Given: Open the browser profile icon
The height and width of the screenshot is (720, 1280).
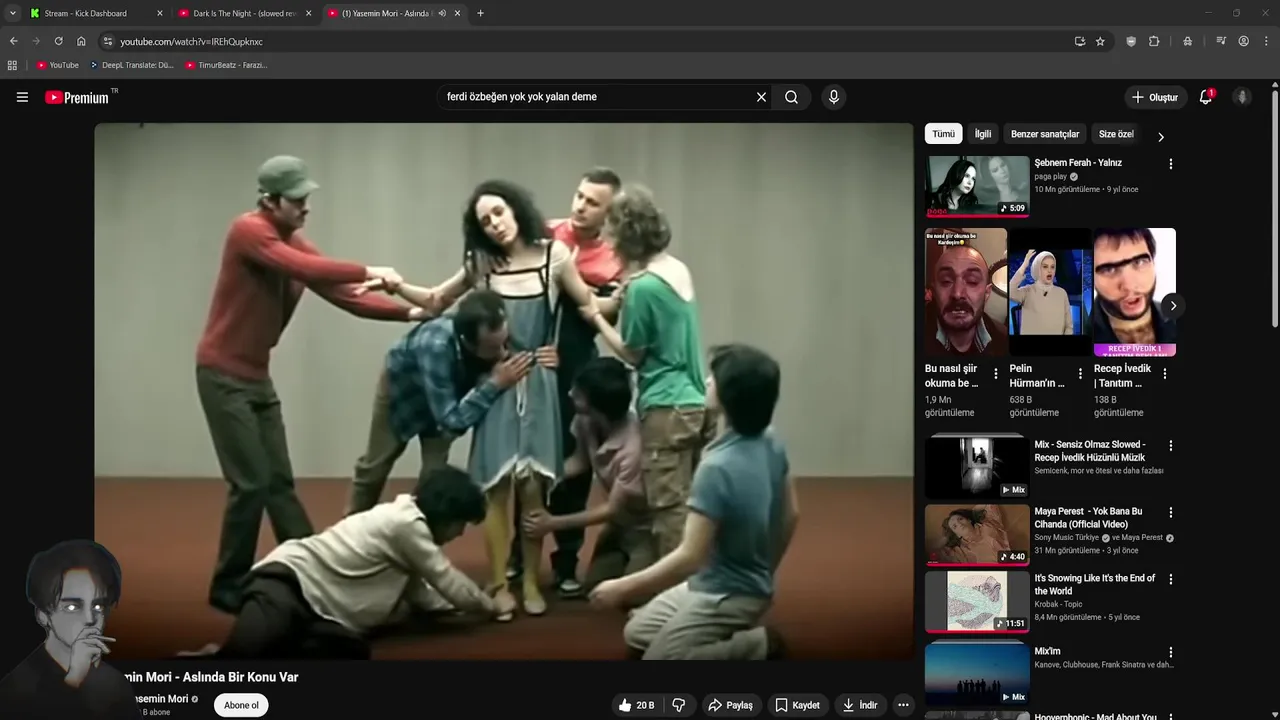Looking at the screenshot, I should [1244, 42].
